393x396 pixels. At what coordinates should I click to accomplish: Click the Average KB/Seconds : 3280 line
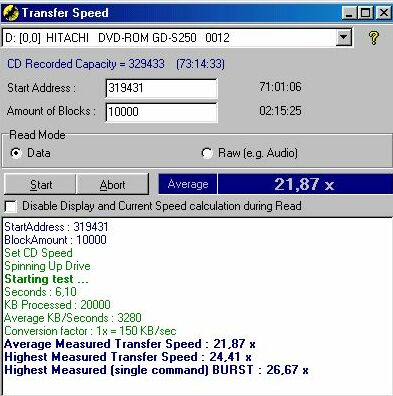(73, 318)
